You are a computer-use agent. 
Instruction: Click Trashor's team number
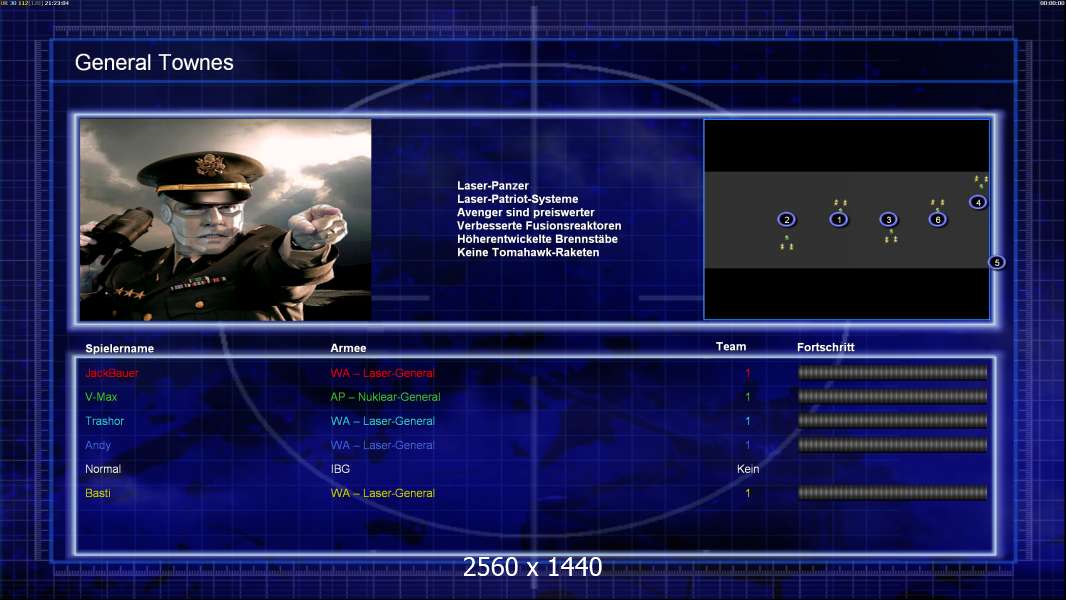748,421
